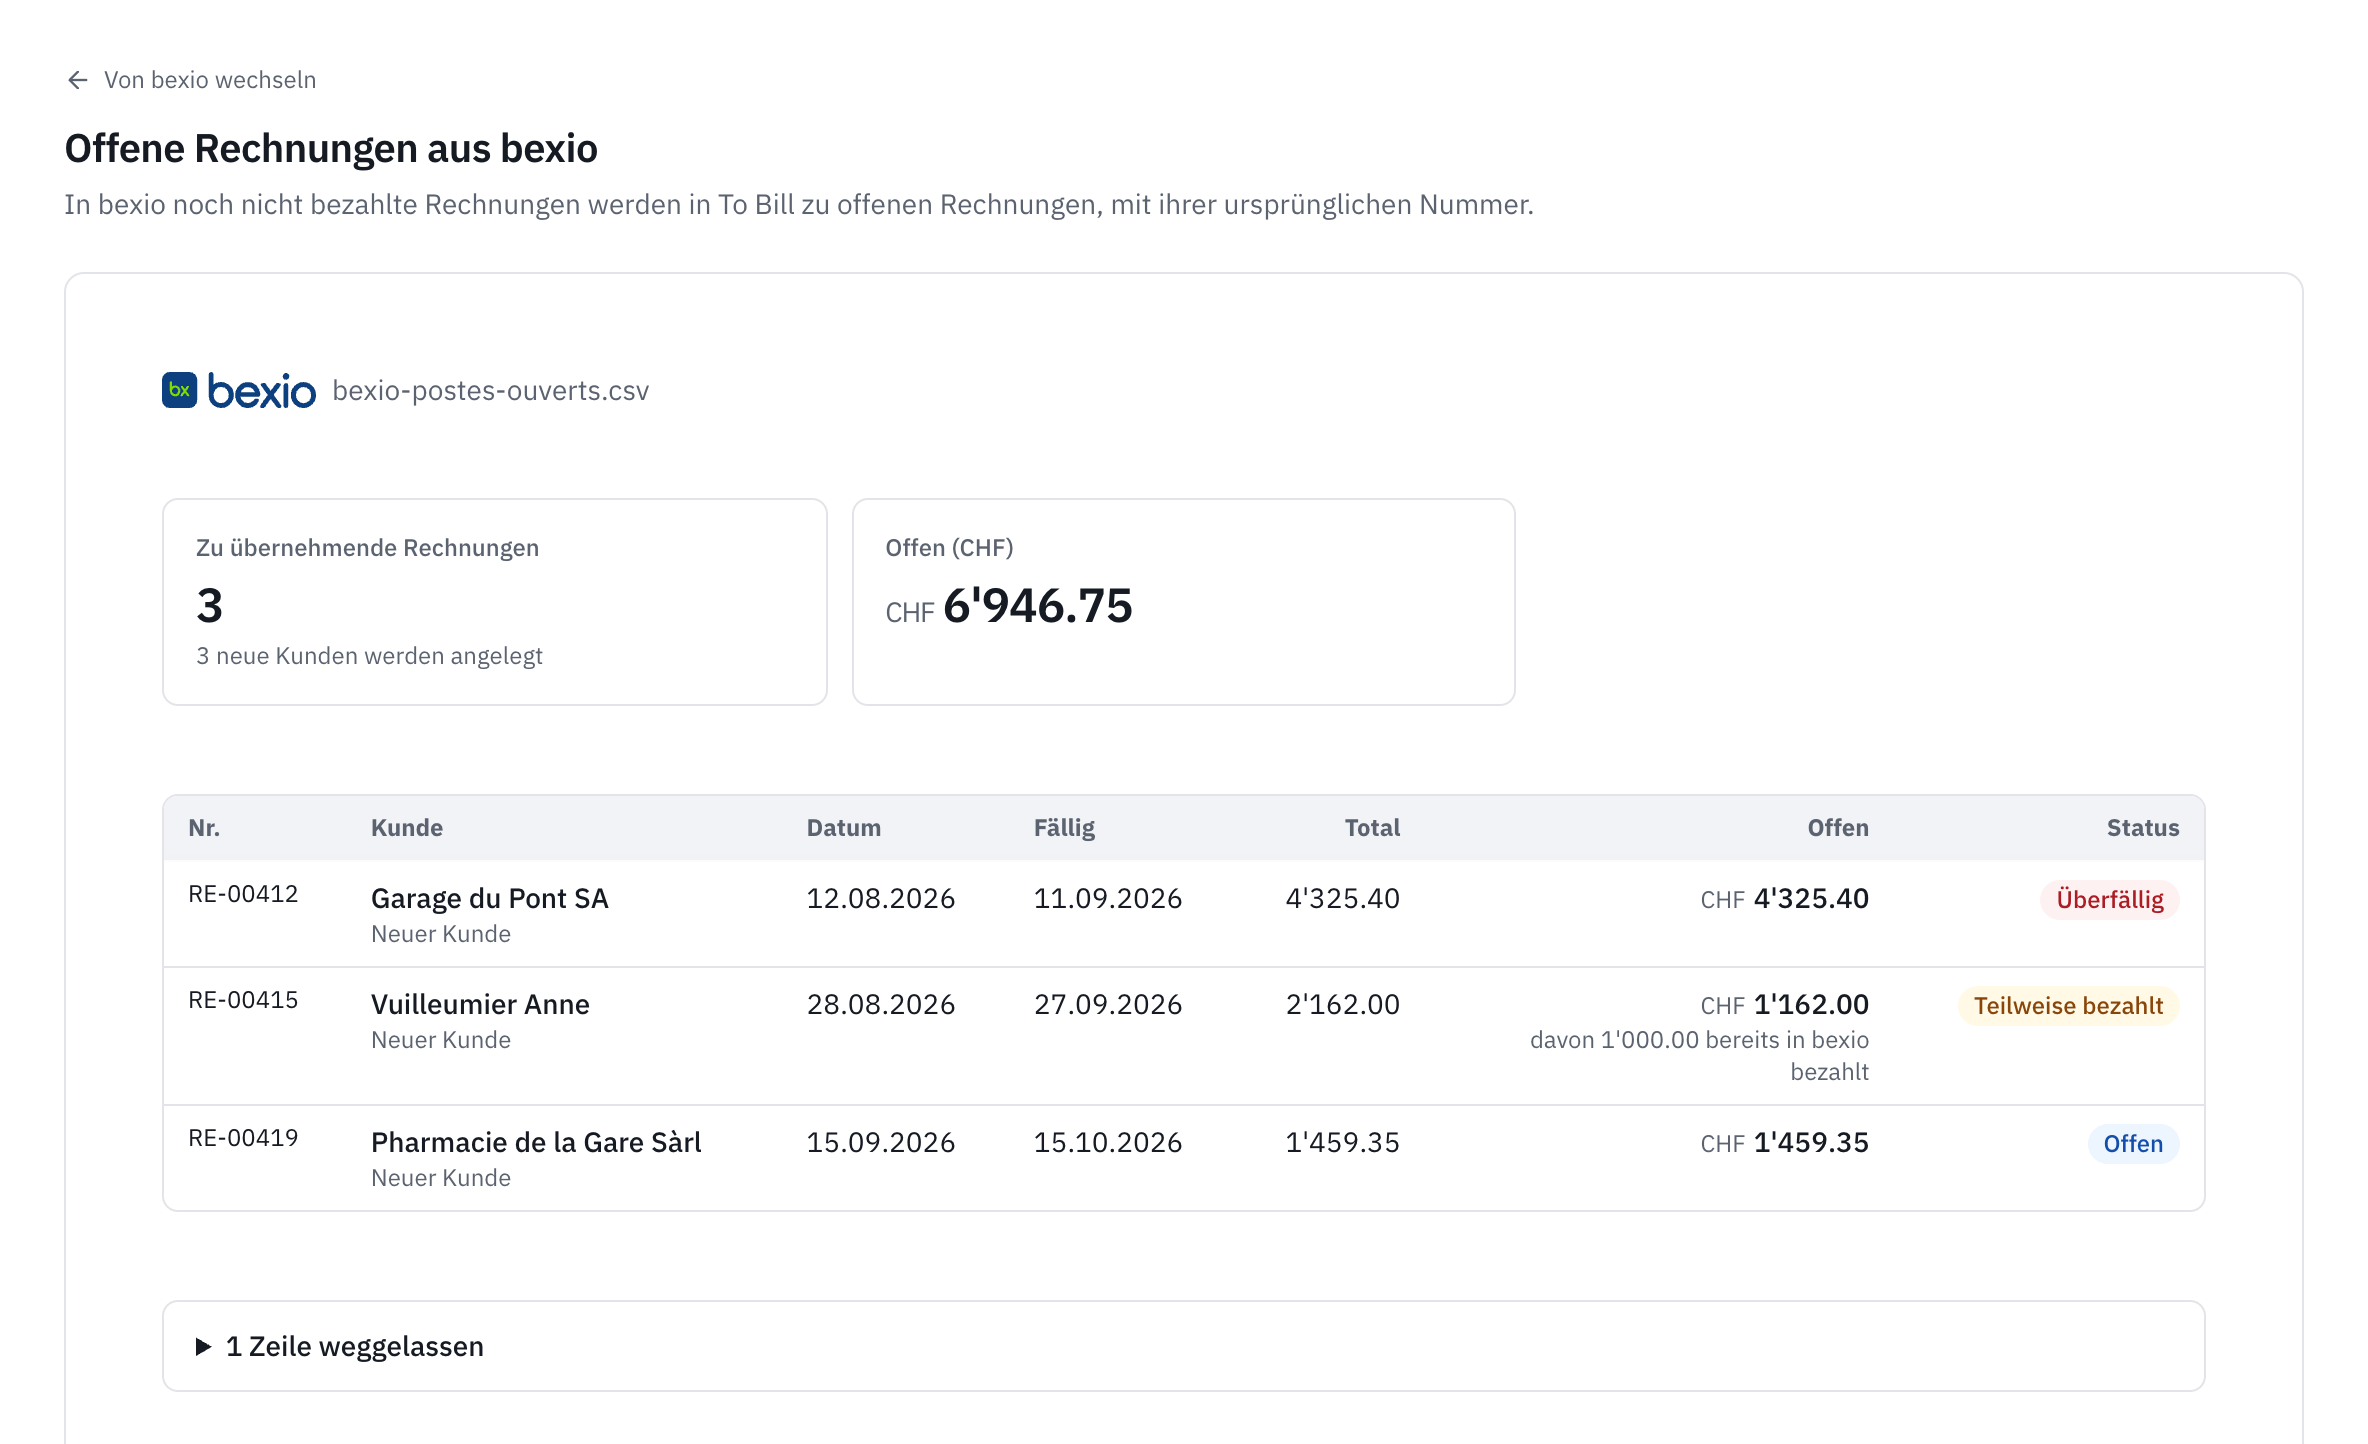
Task: Click '3 neue Kunden werden angelegt'
Action: [369, 656]
